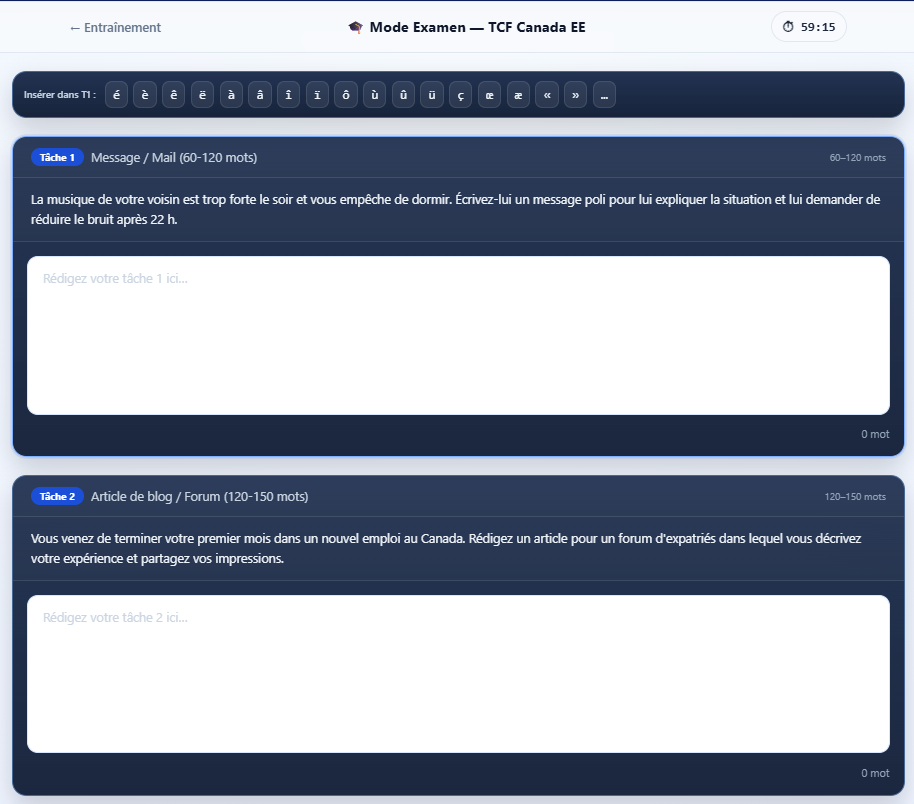Viewport: 914px width, 804px height.
Task: Go back via Entraînement link
Action: (x=115, y=28)
